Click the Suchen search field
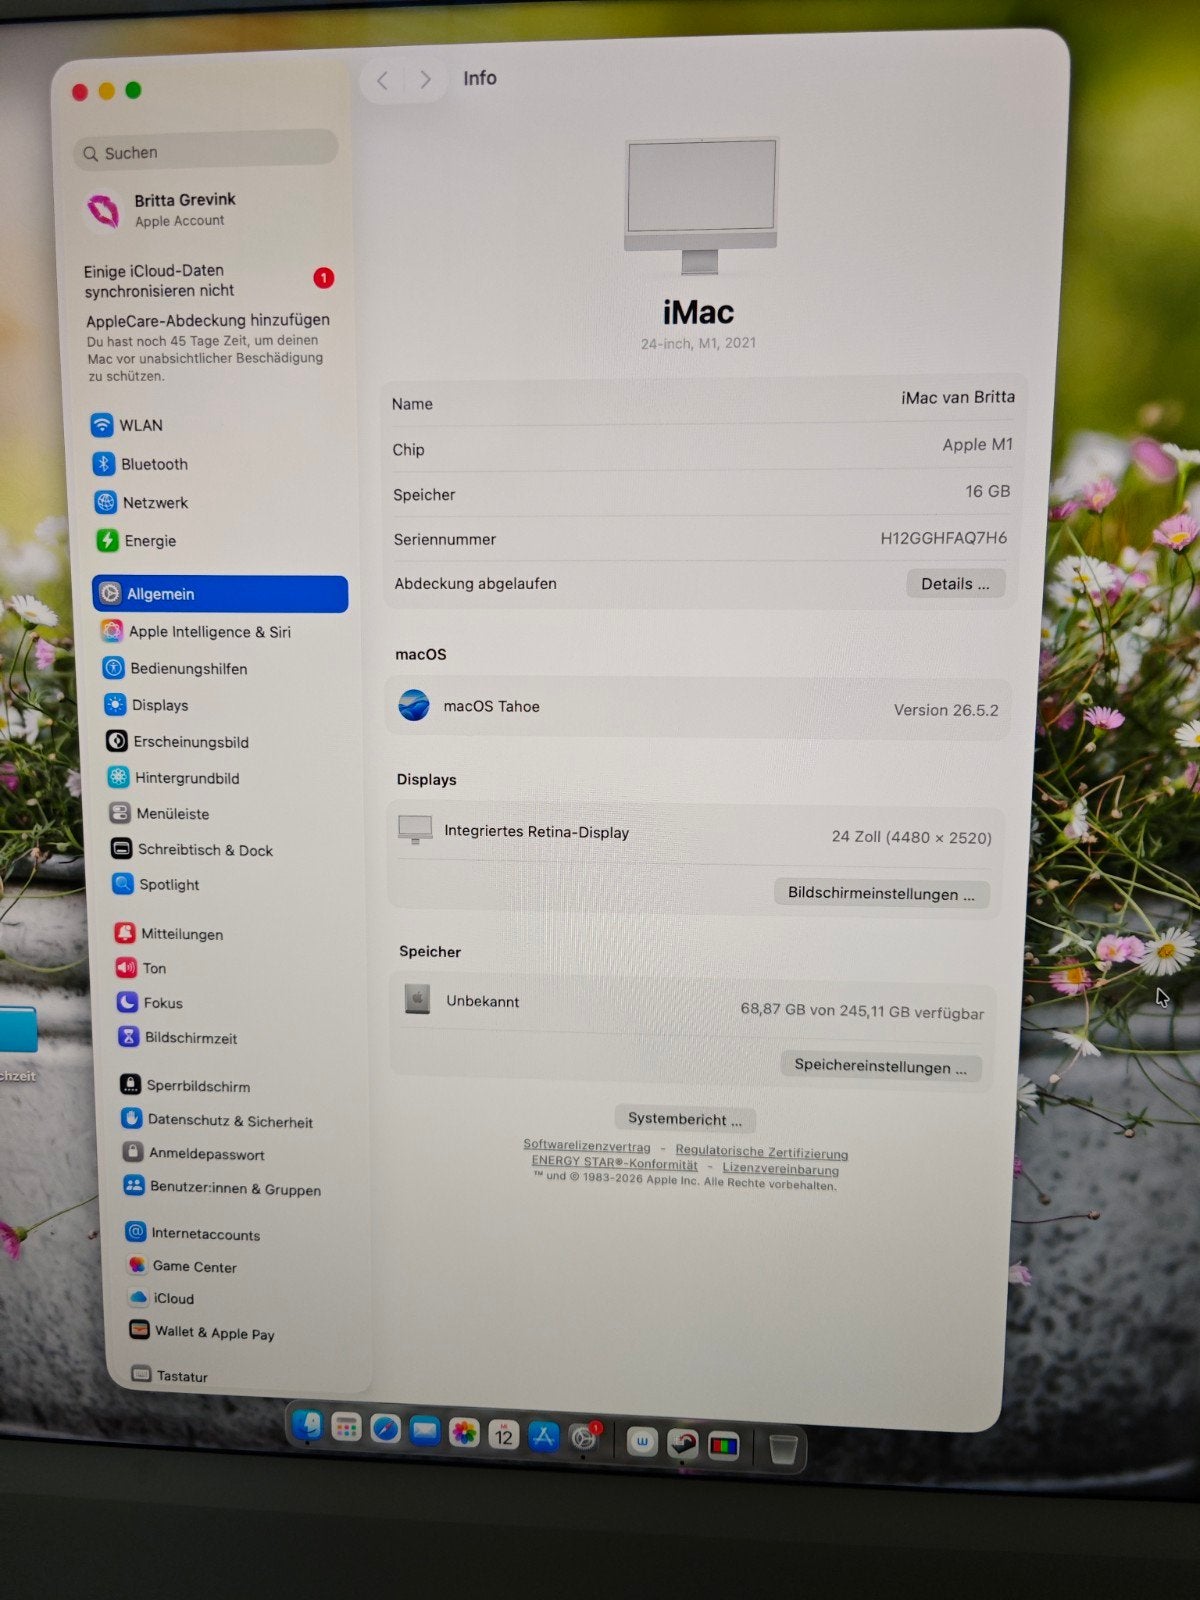This screenshot has height=1600, width=1200. point(206,151)
